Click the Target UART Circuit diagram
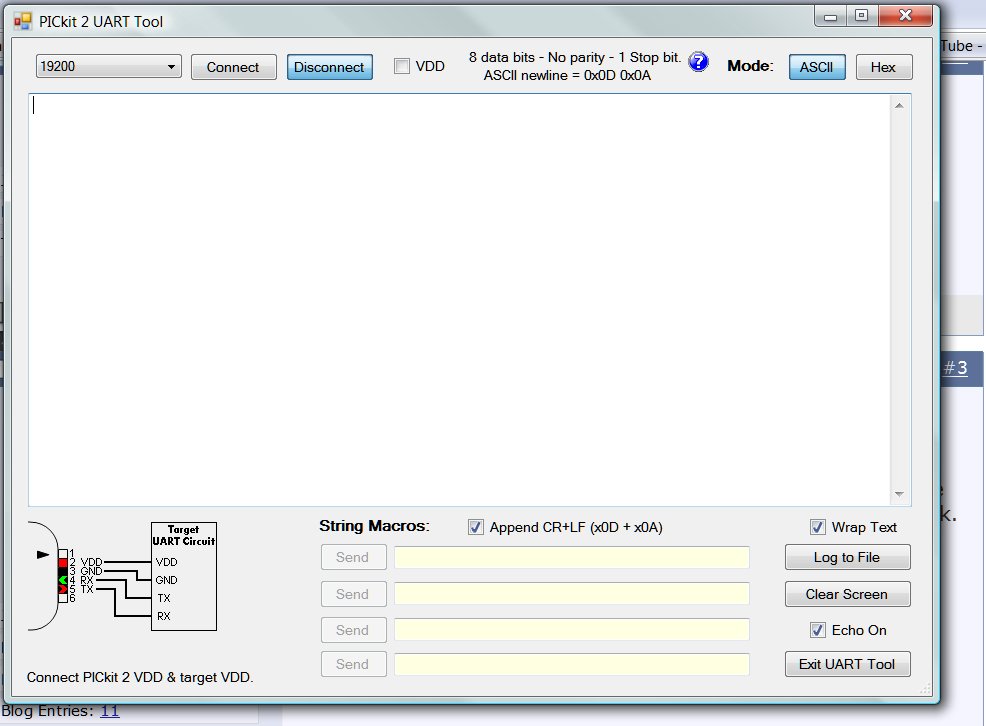The image size is (986, 726). pyautogui.click(x=184, y=576)
